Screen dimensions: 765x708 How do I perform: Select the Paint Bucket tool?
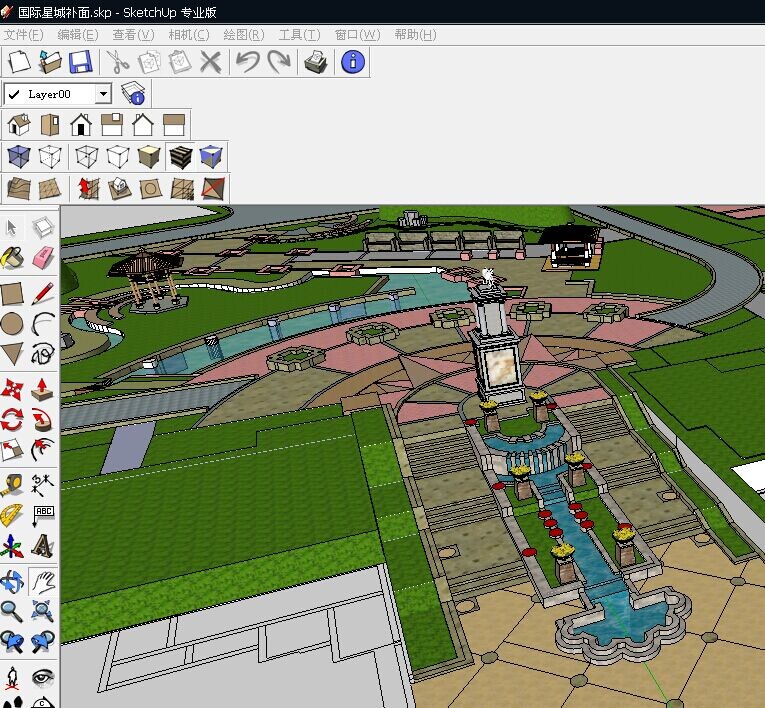tap(12, 258)
